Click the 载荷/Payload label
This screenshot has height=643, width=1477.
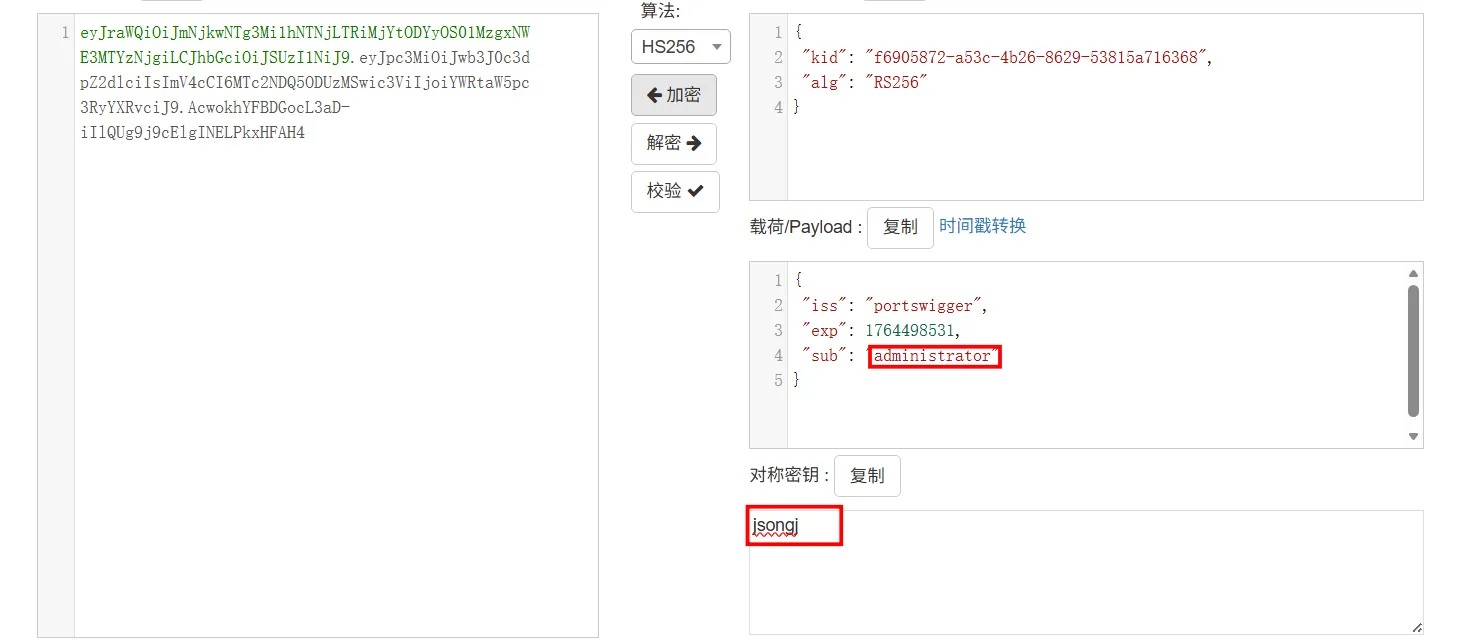806,227
